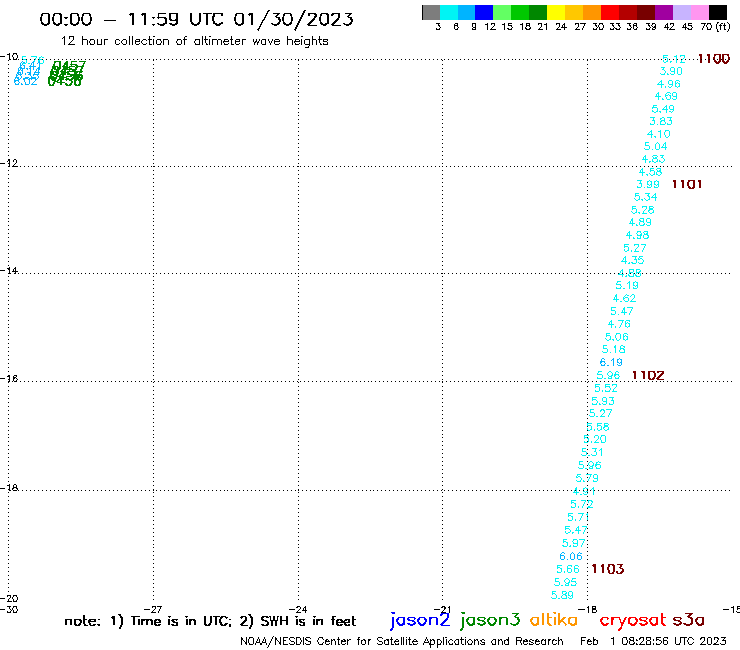Click the value '4.10'
The image size is (740, 650).
658,134
